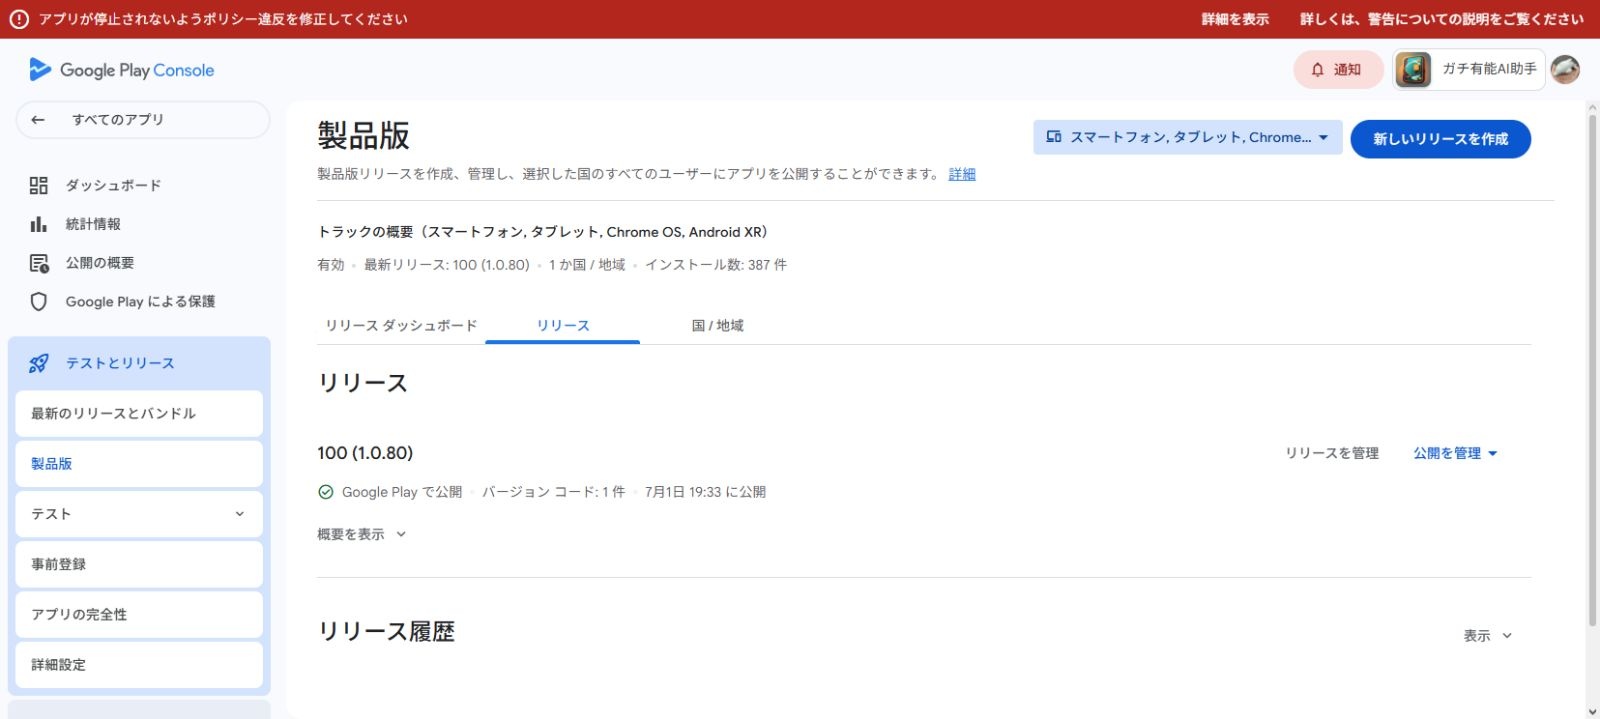Click the 有効 status text
The width and height of the screenshot is (1600, 719).
(330, 265)
